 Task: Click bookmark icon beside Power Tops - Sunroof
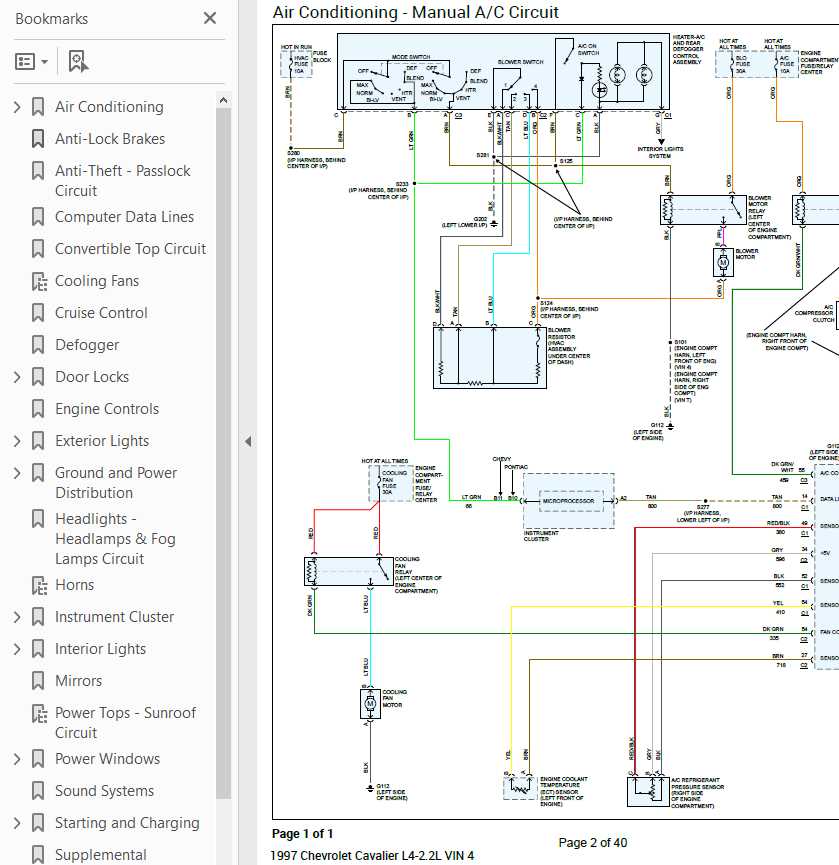coord(39,713)
